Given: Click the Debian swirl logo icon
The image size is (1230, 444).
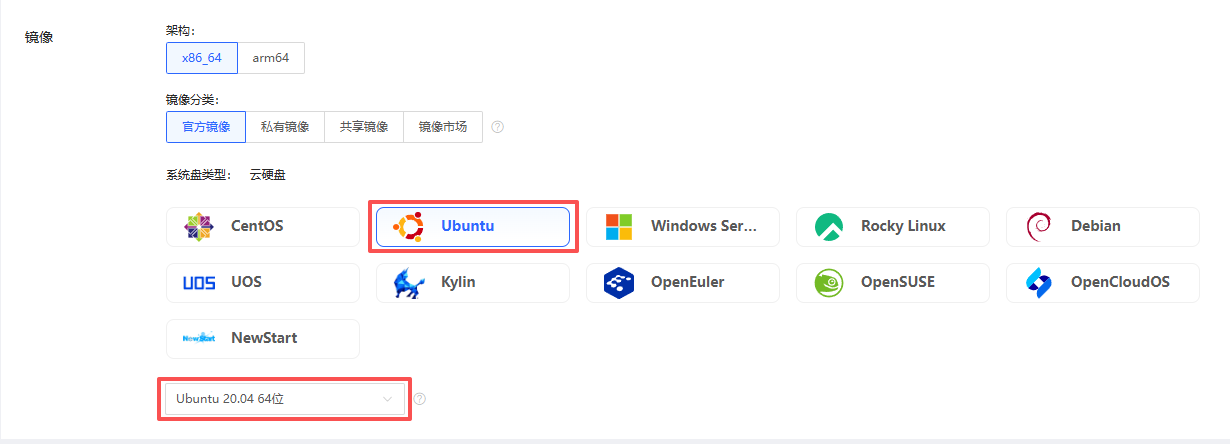Looking at the screenshot, I should coord(1039,227).
